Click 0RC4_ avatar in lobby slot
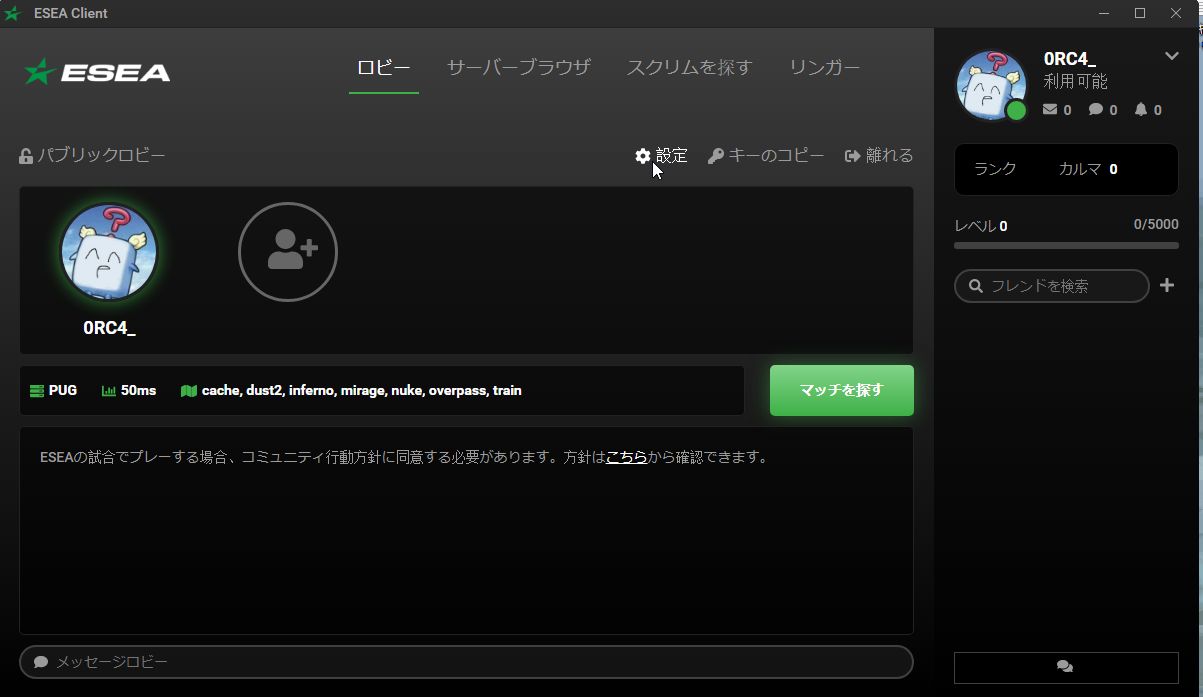 [x=109, y=252]
